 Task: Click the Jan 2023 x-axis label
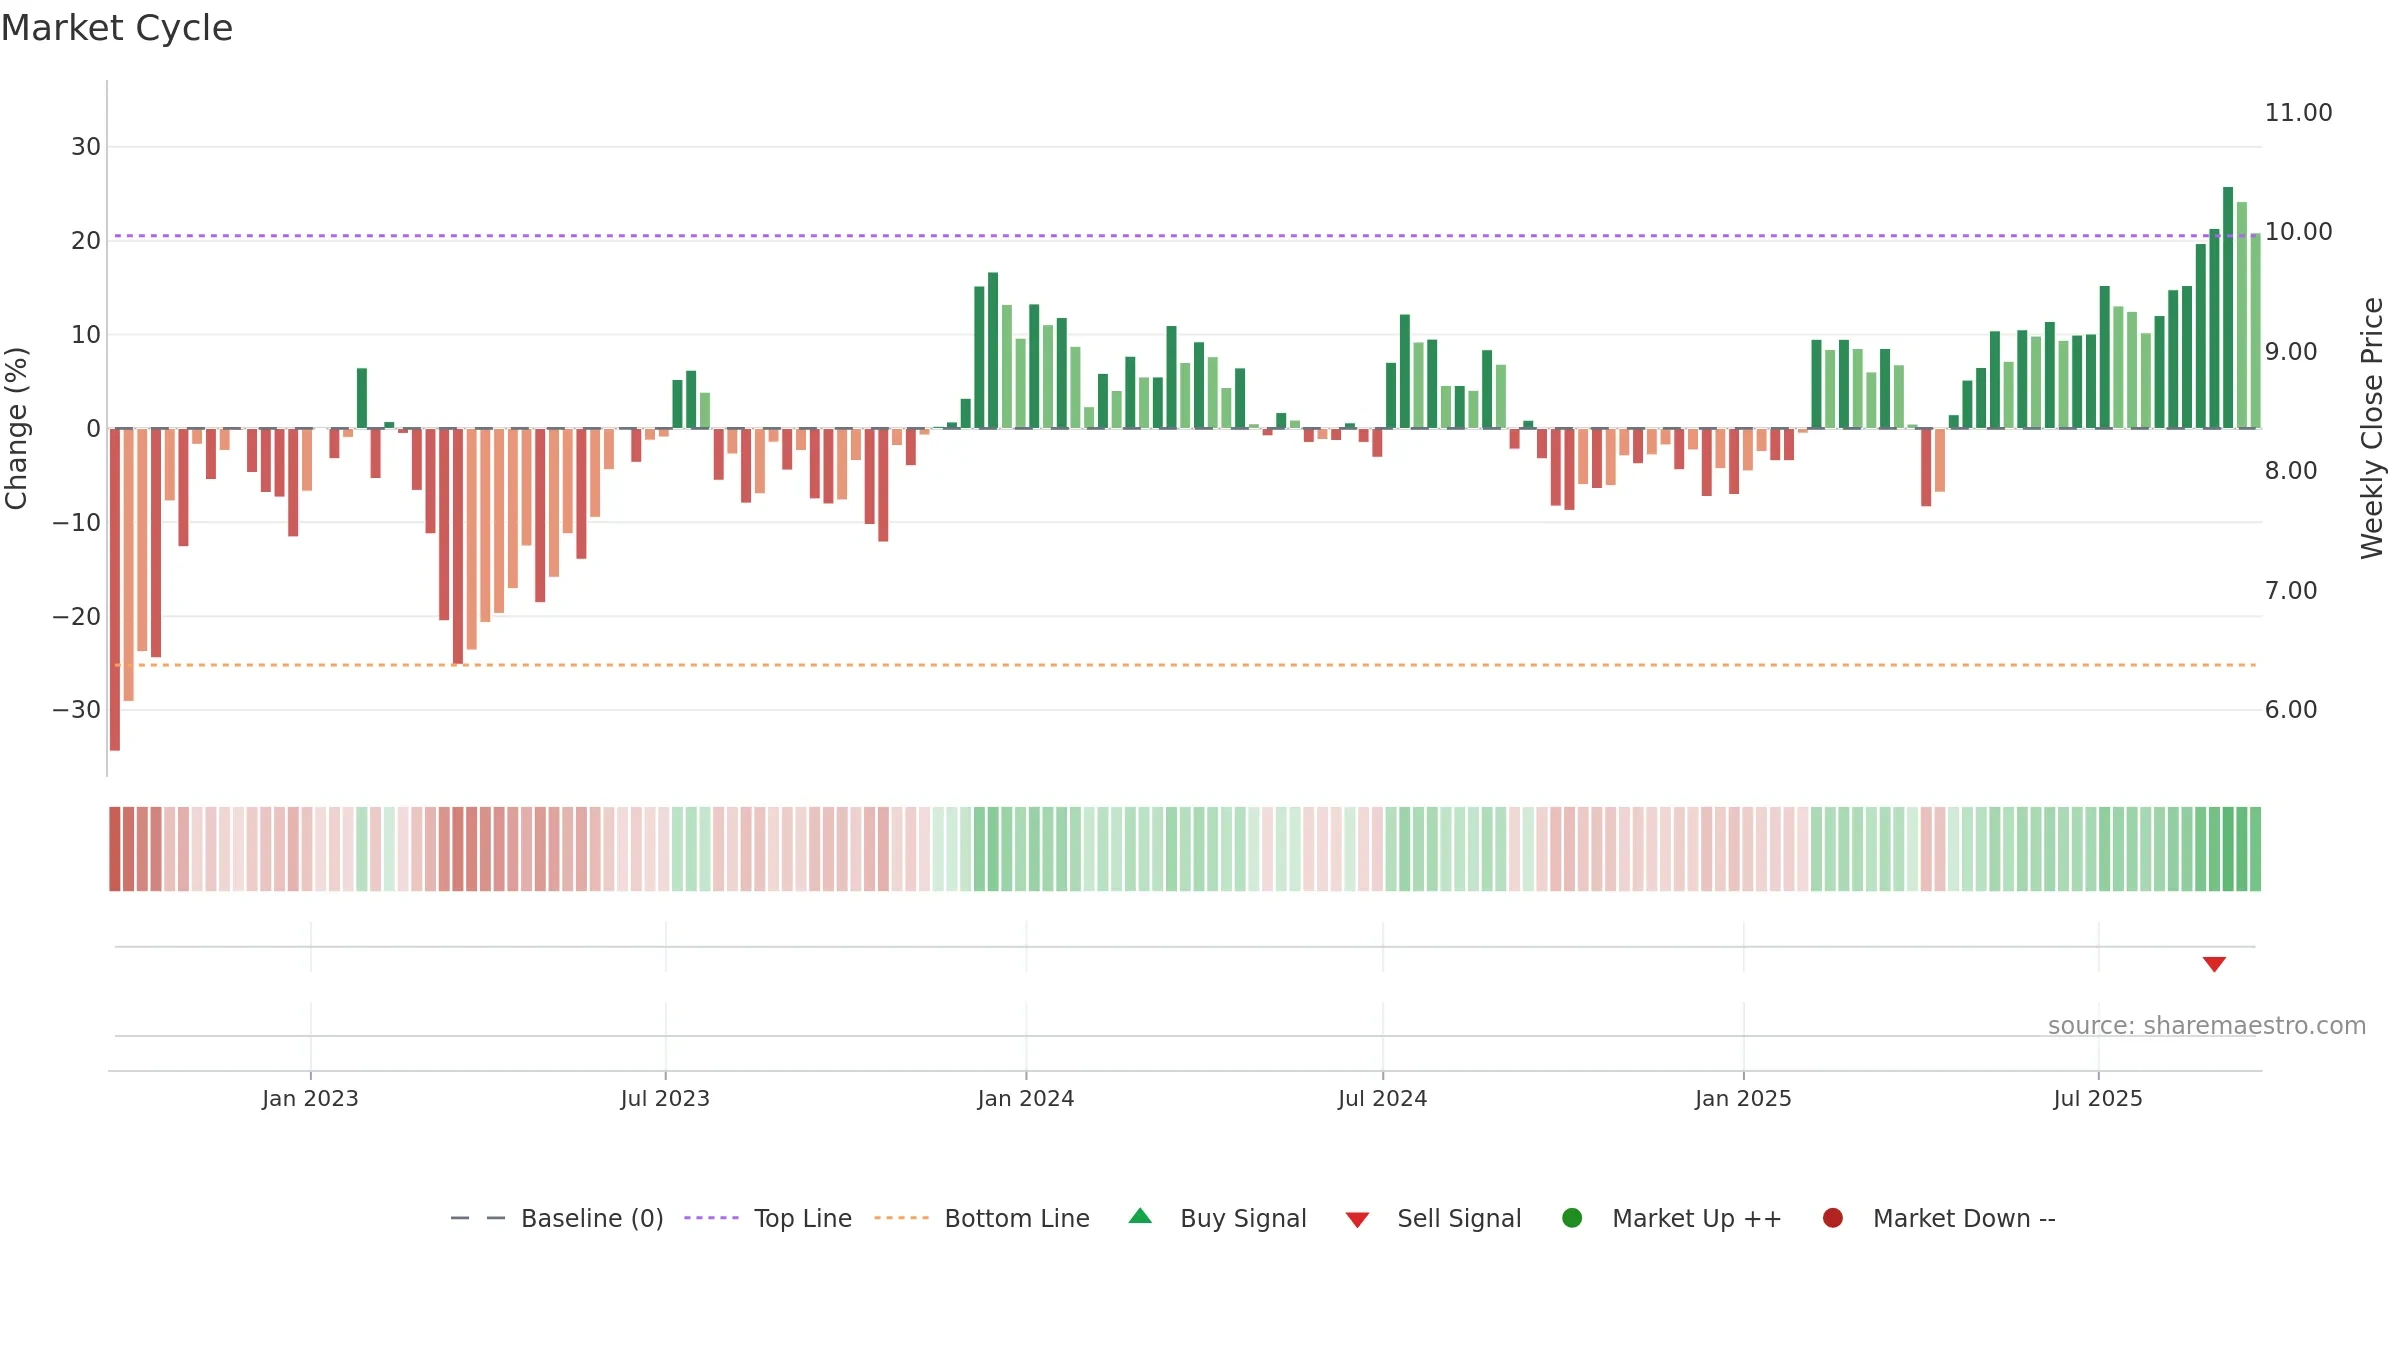(310, 1098)
